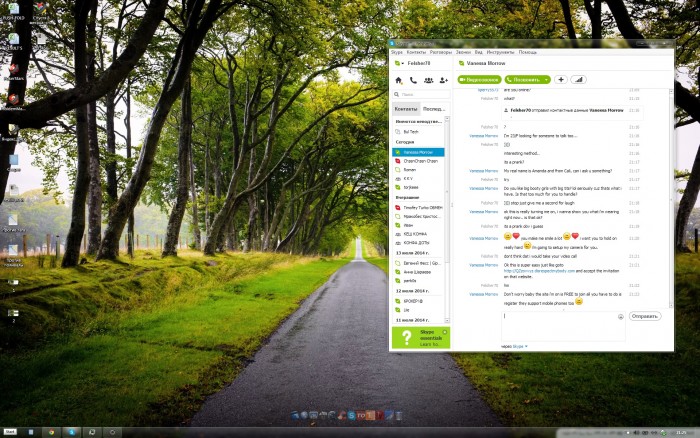Open the Разговоры menu
This screenshot has height=438, width=700.
pos(441,52)
